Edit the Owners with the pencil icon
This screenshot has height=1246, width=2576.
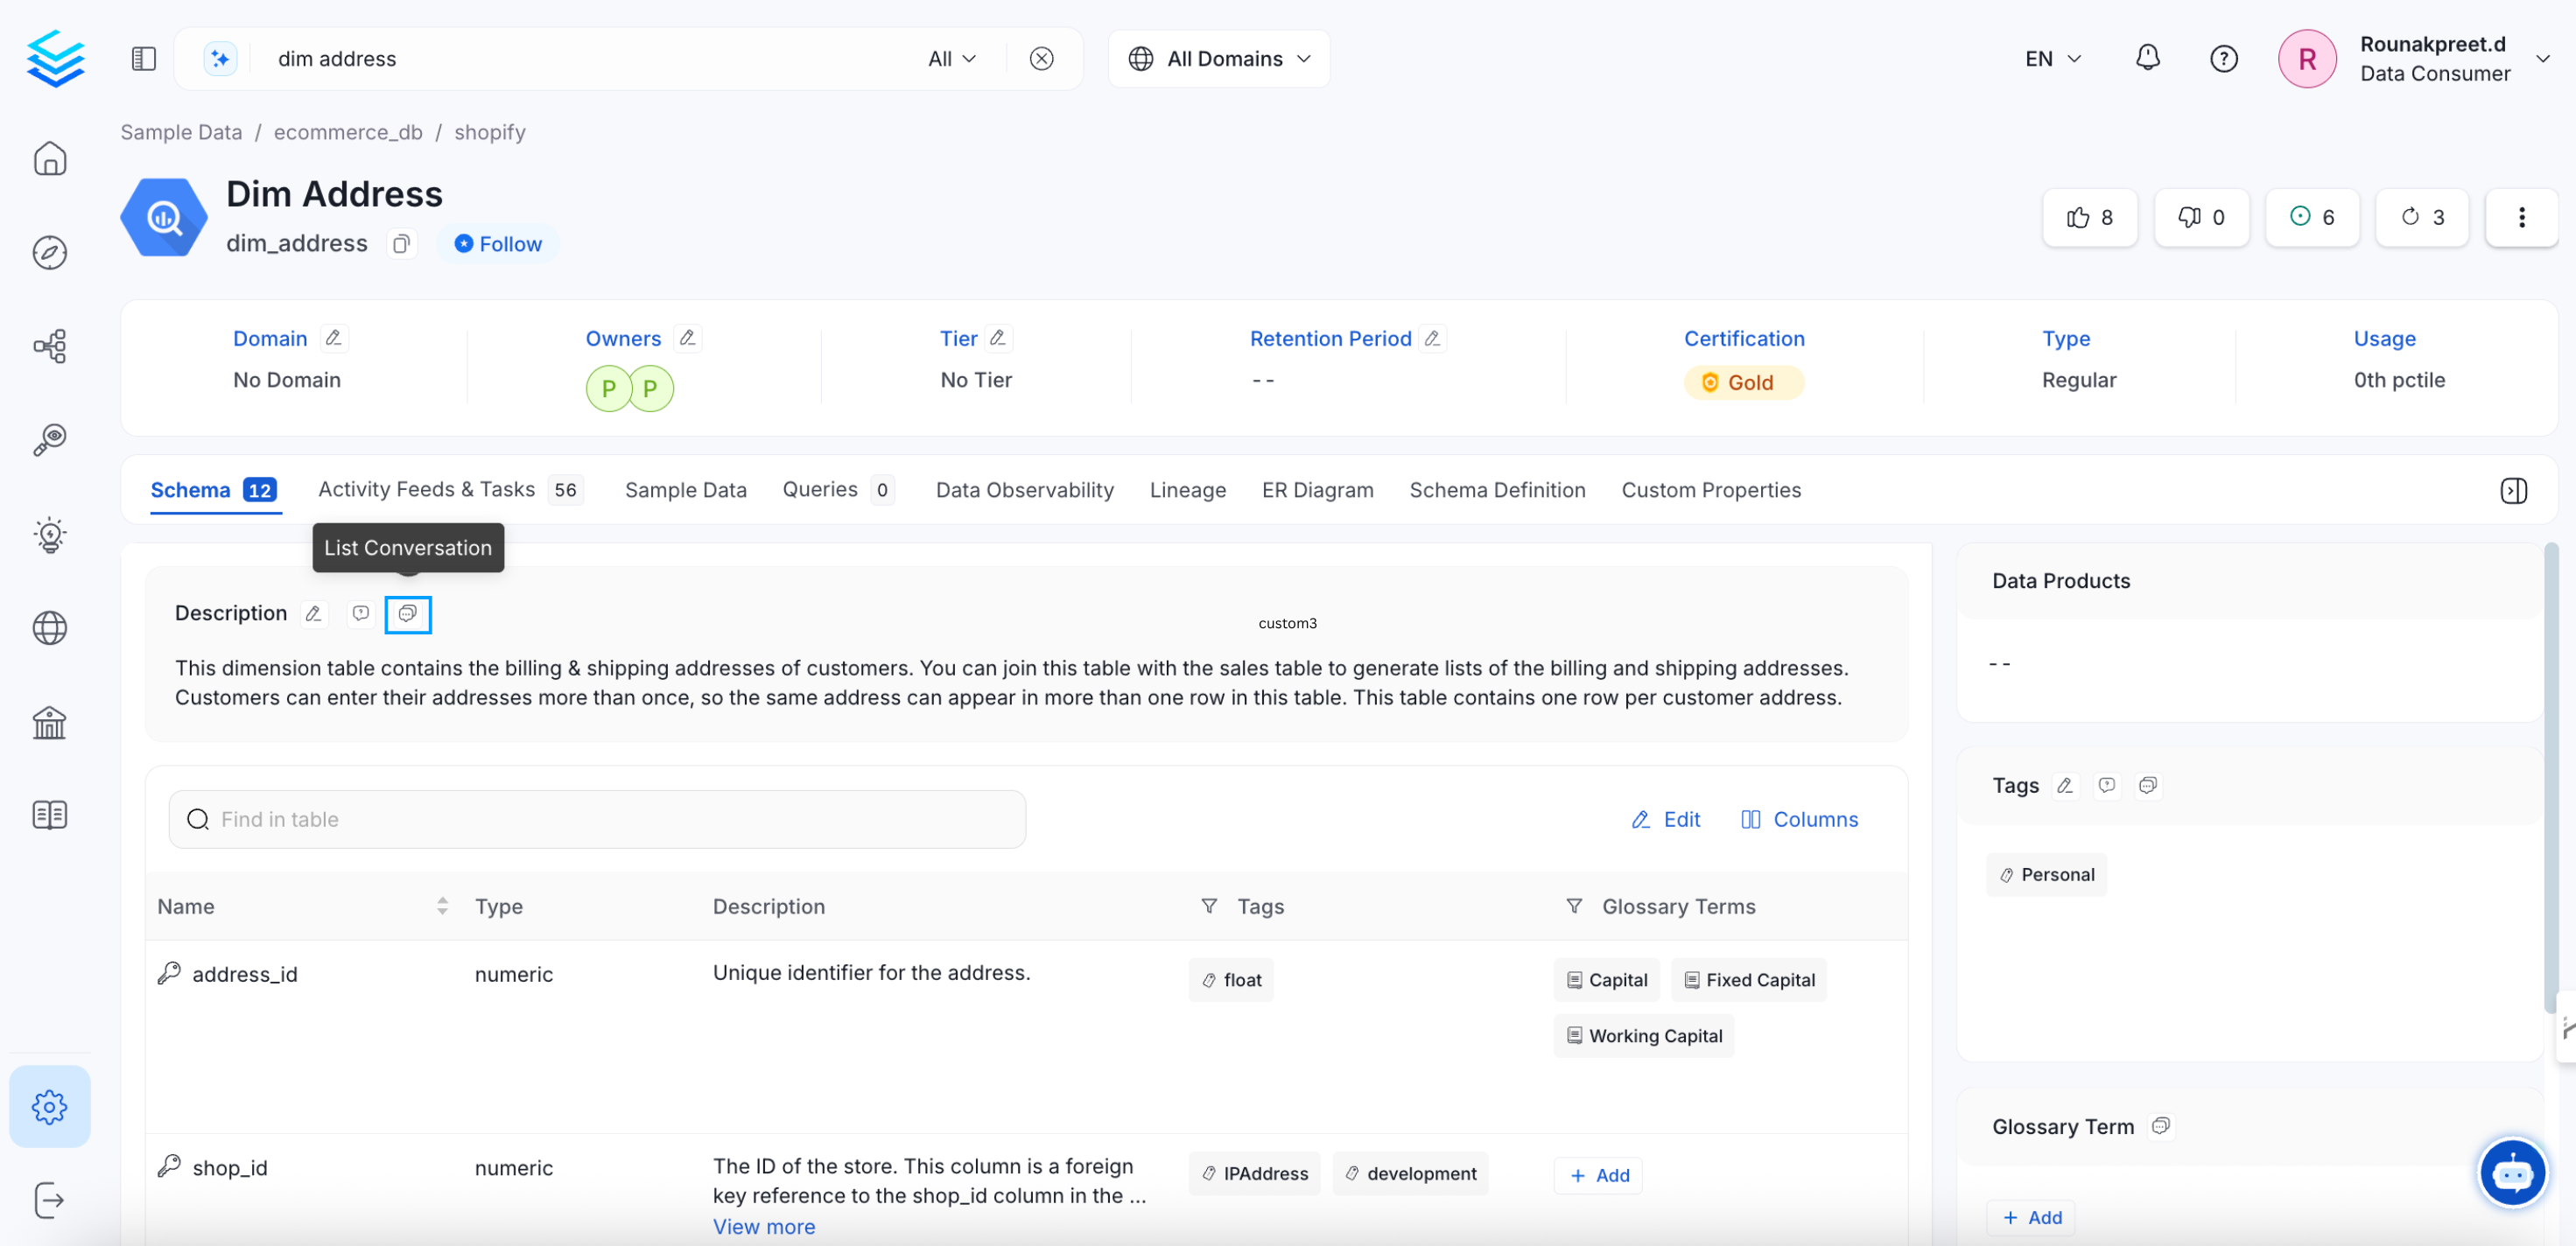tap(687, 338)
